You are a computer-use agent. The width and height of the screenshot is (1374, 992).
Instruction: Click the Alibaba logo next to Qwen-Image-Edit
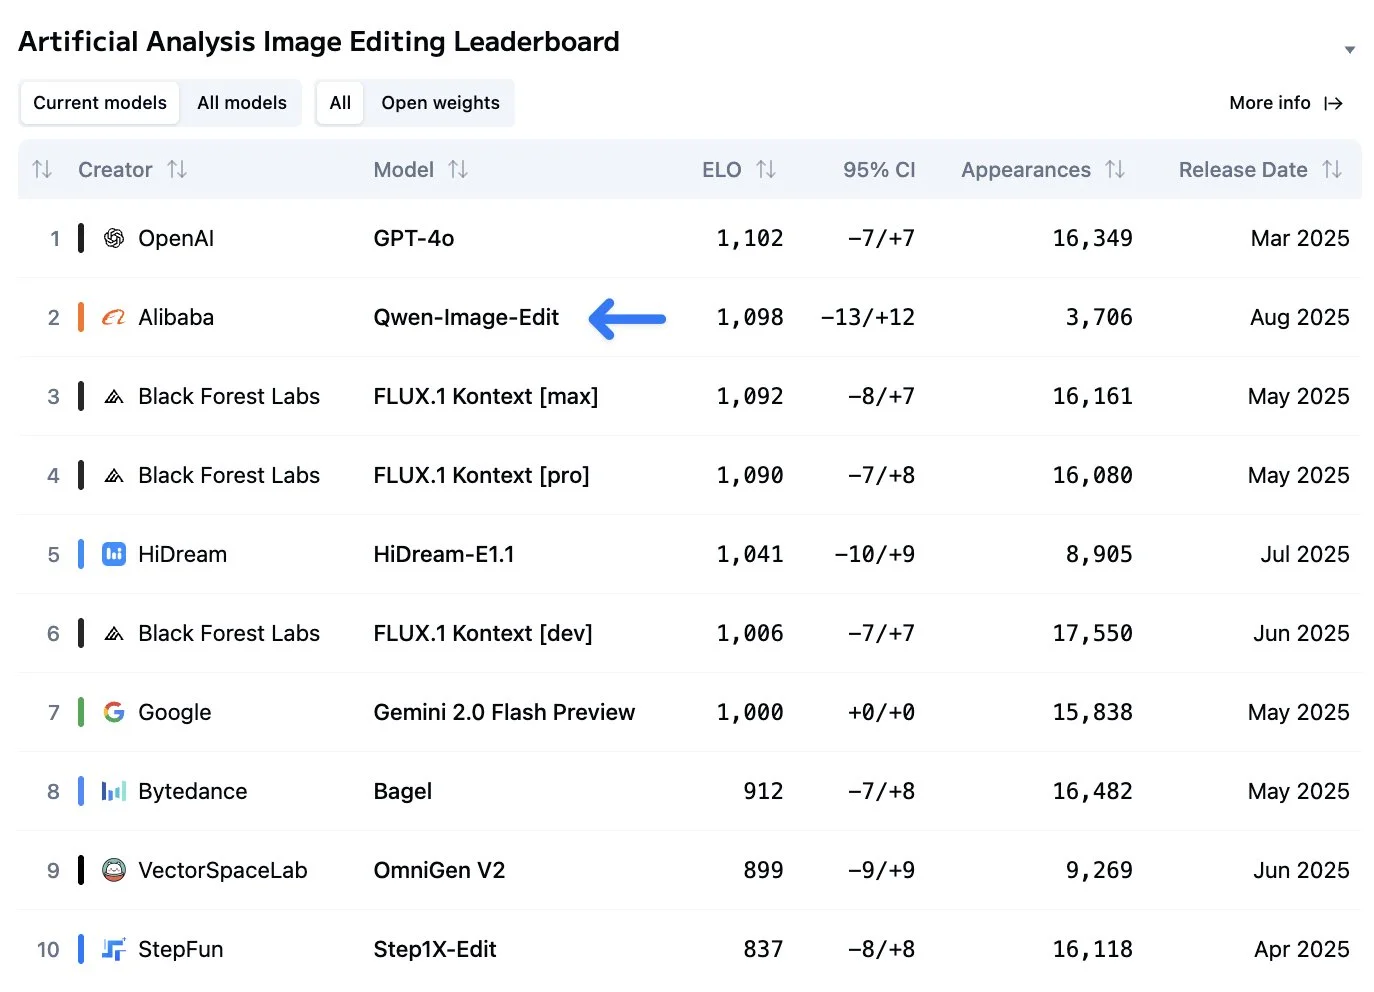tap(113, 317)
